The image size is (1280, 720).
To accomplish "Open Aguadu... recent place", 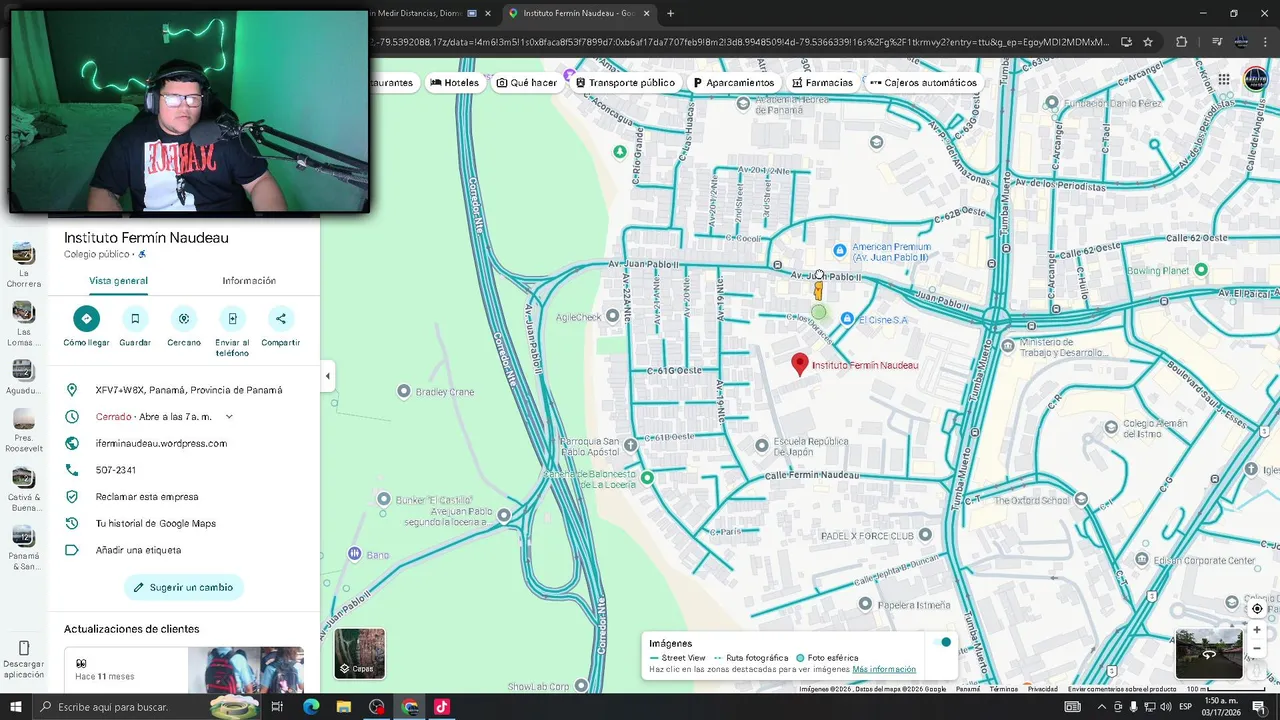I will 23,377.
